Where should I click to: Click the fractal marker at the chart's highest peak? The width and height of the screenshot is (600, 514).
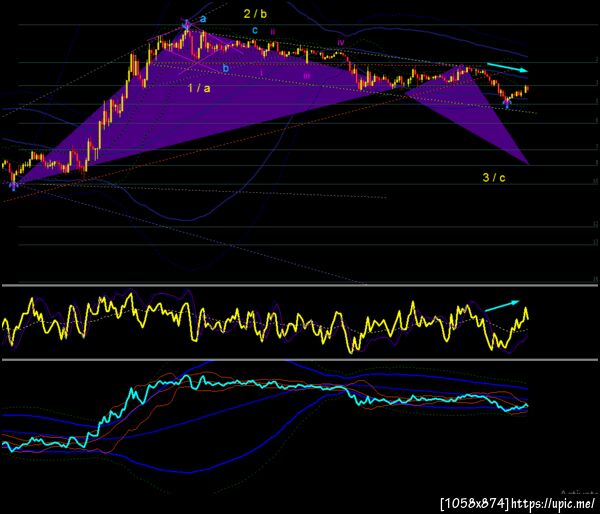click(186, 25)
